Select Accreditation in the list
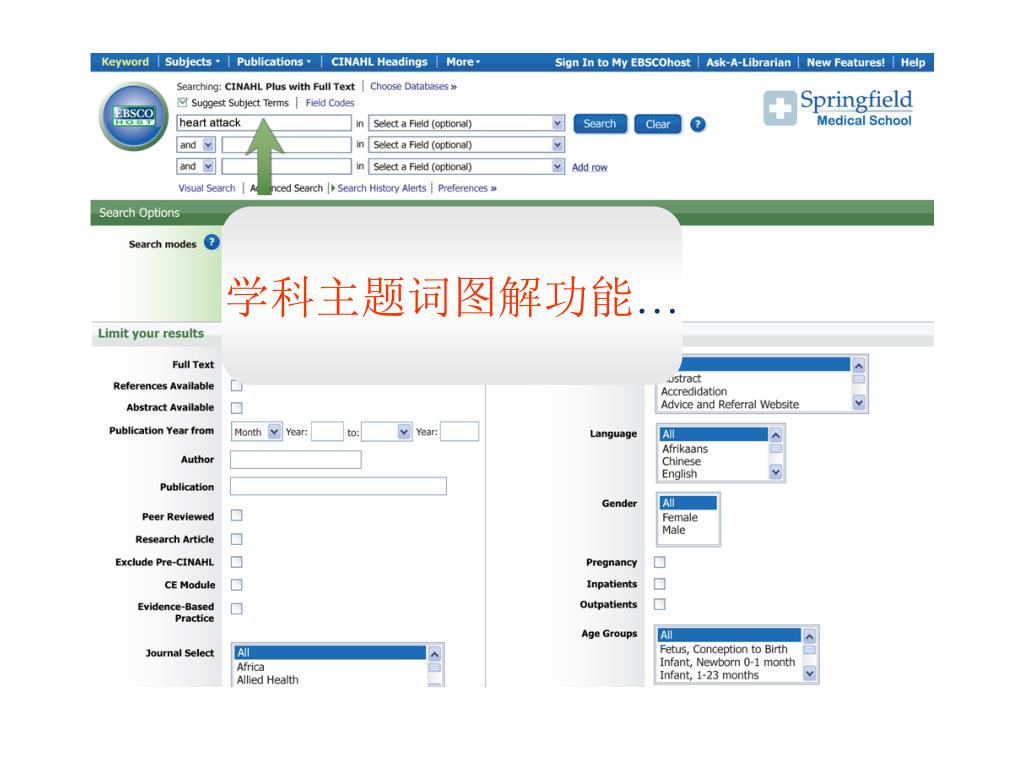The height and width of the screenshot is (768, 1024). click(694, 391)
